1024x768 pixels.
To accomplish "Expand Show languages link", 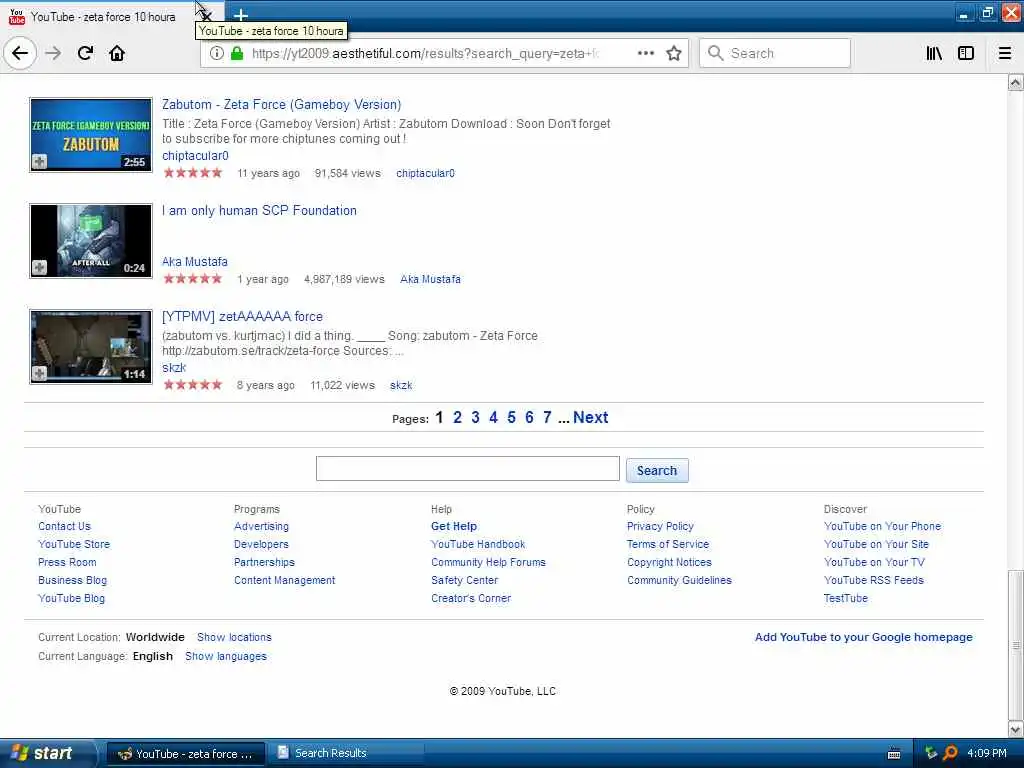I will click(x=225, y=656).
